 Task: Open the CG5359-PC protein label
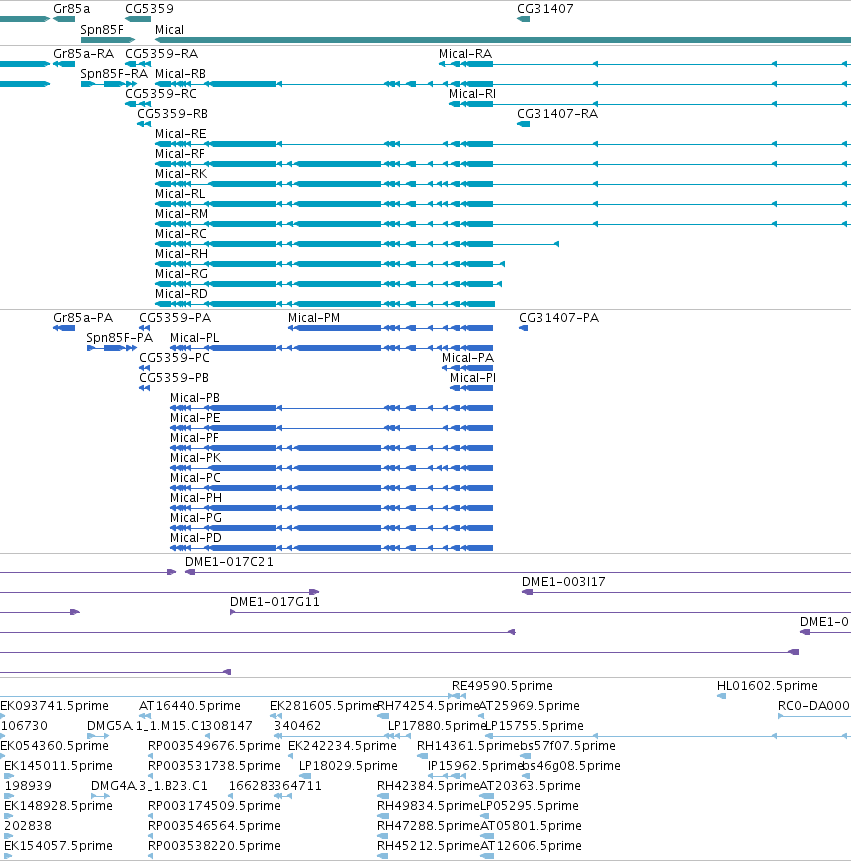coord(174,358)
